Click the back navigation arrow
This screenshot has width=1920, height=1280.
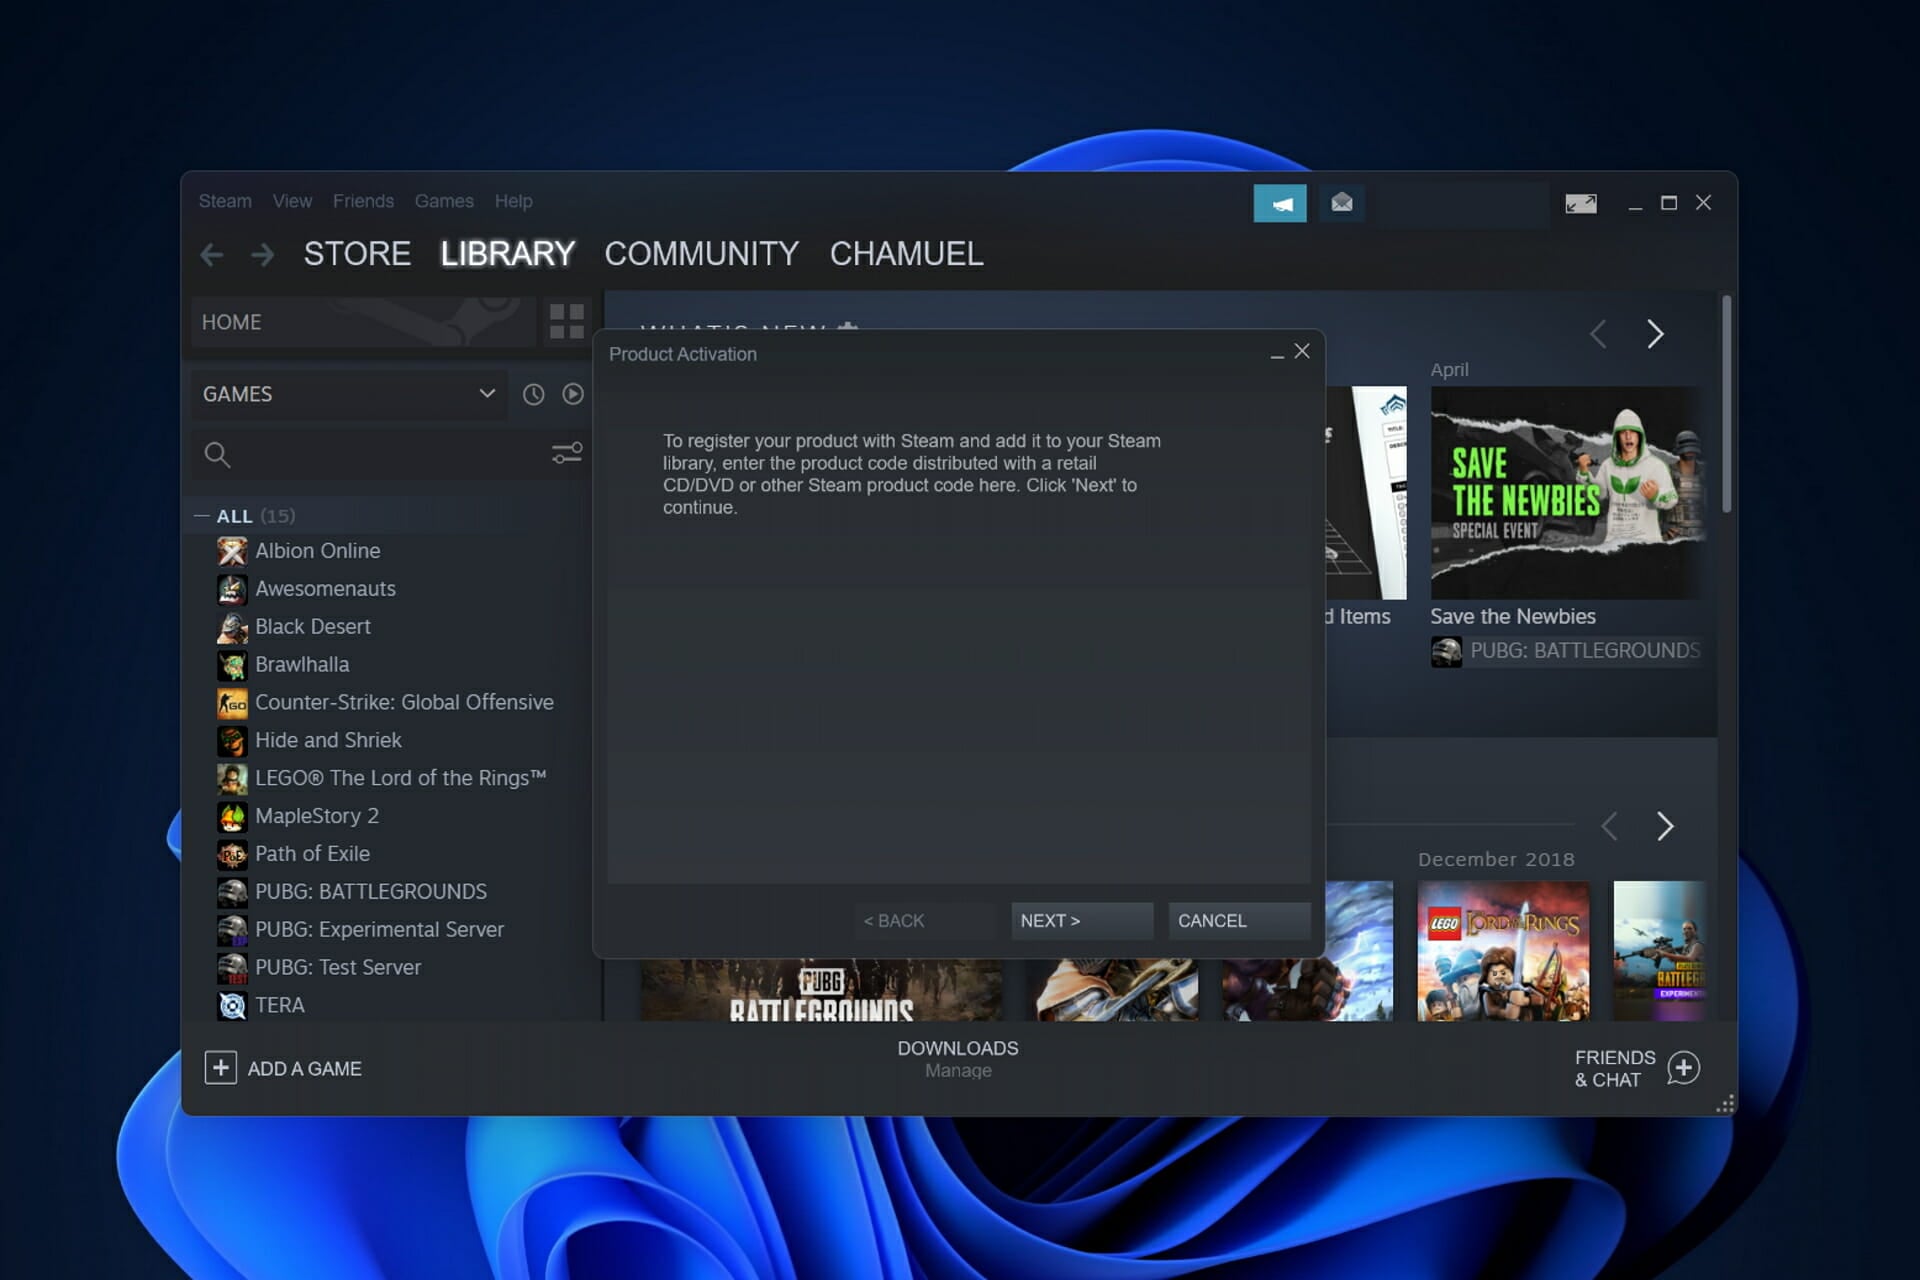click(211, 255)
